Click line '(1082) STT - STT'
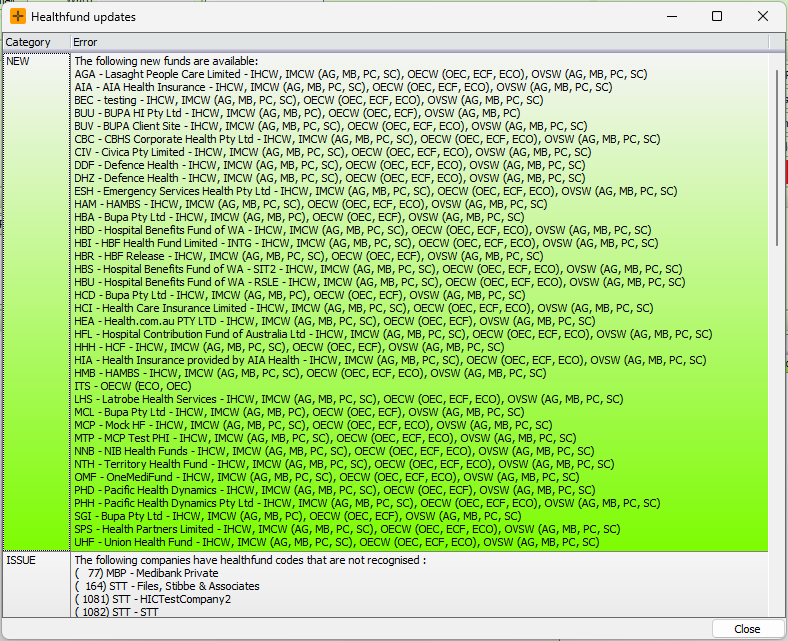The width and height of the screenshot is (788, 641). point(116,612)
